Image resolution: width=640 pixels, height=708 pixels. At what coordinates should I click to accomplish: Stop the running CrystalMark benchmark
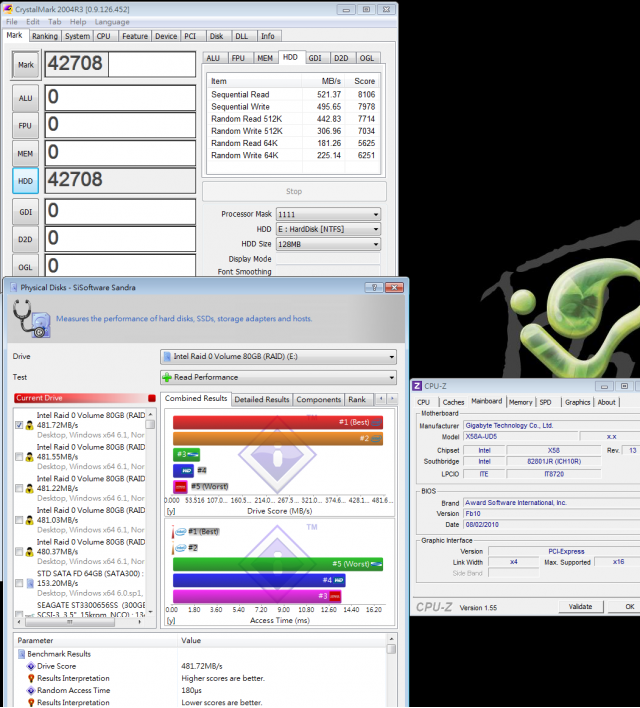pos(294,191)
